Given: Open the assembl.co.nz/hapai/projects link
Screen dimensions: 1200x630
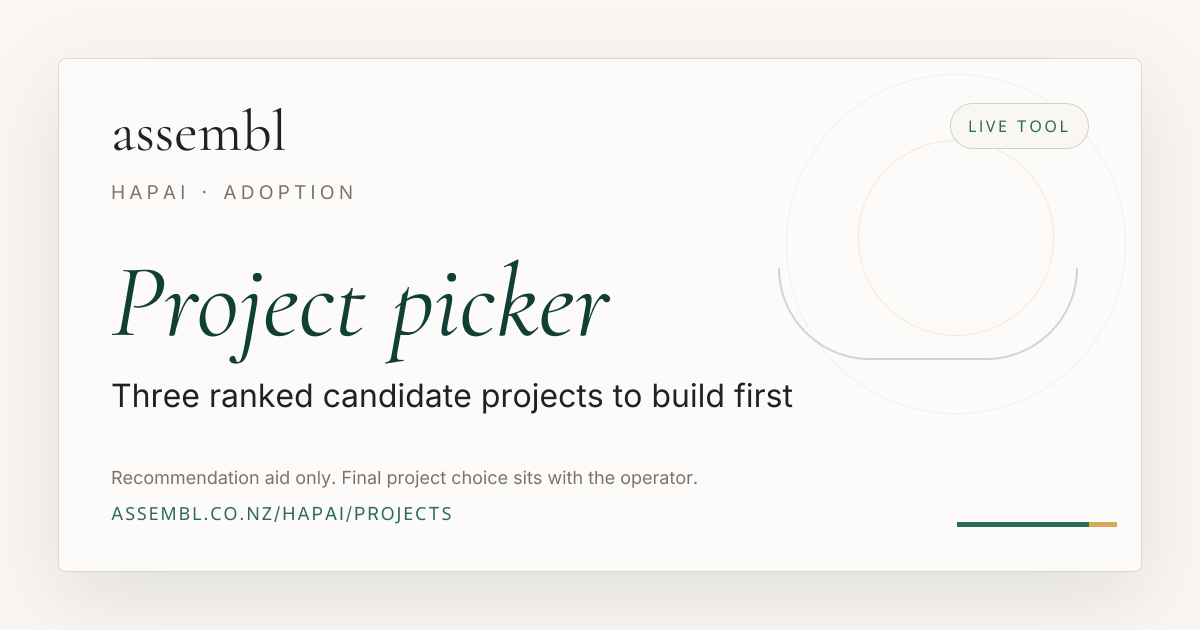Looking at the screenshot, I should [x=282, y=514].
